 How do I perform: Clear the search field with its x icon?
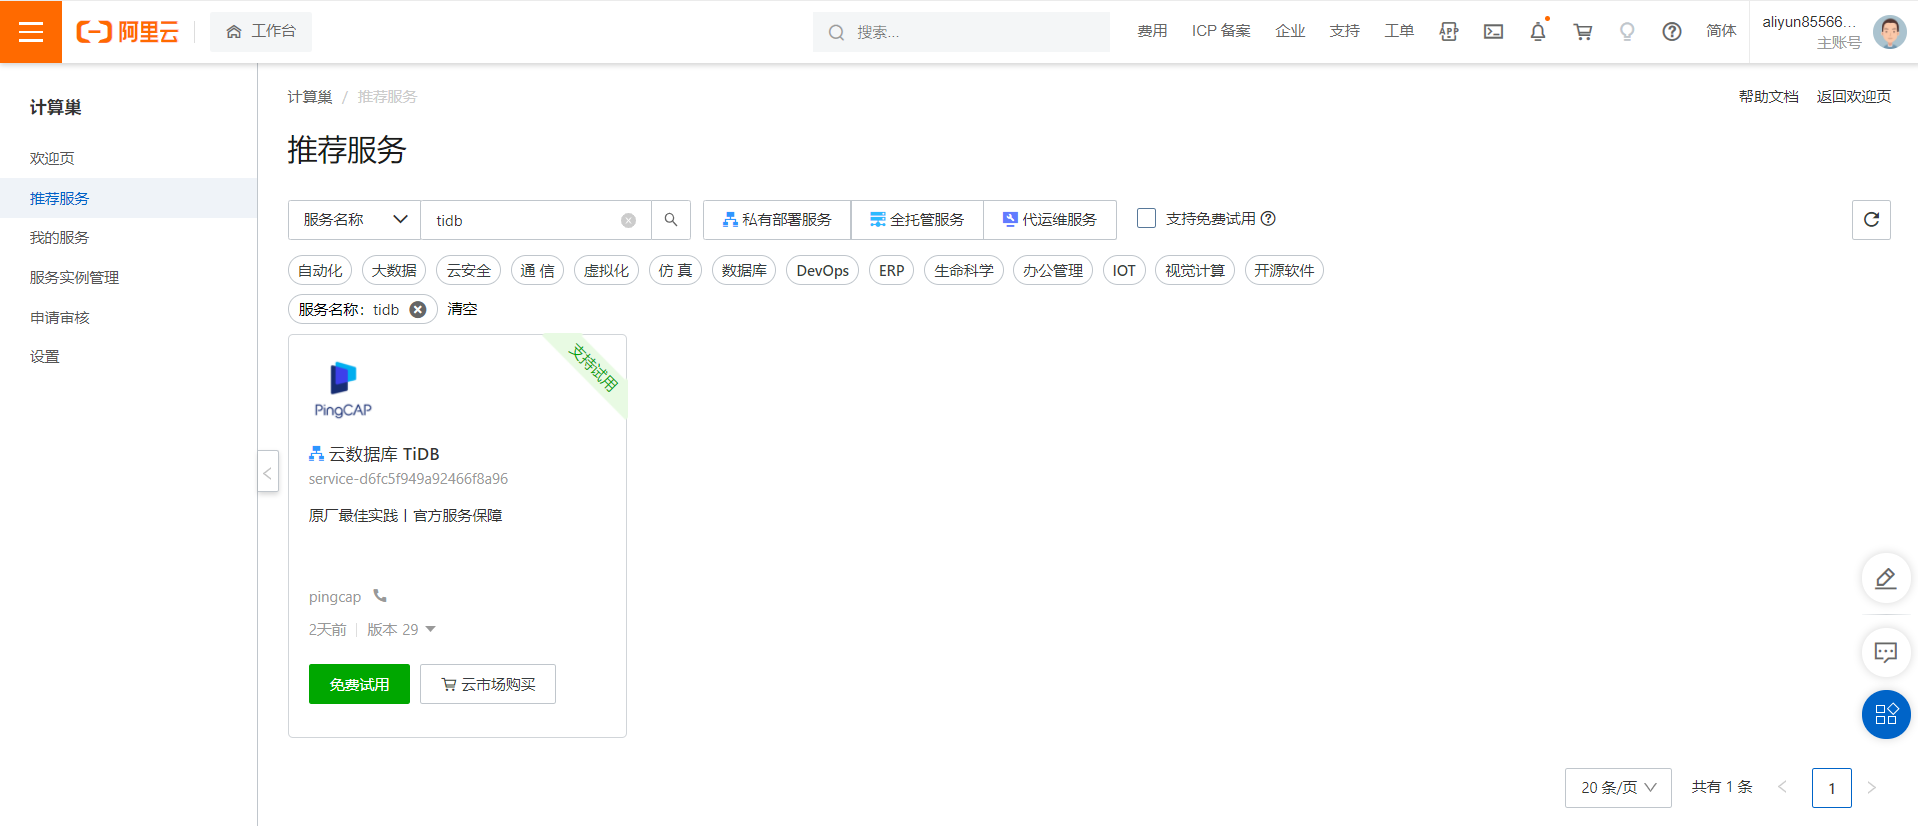click(628, 220)
